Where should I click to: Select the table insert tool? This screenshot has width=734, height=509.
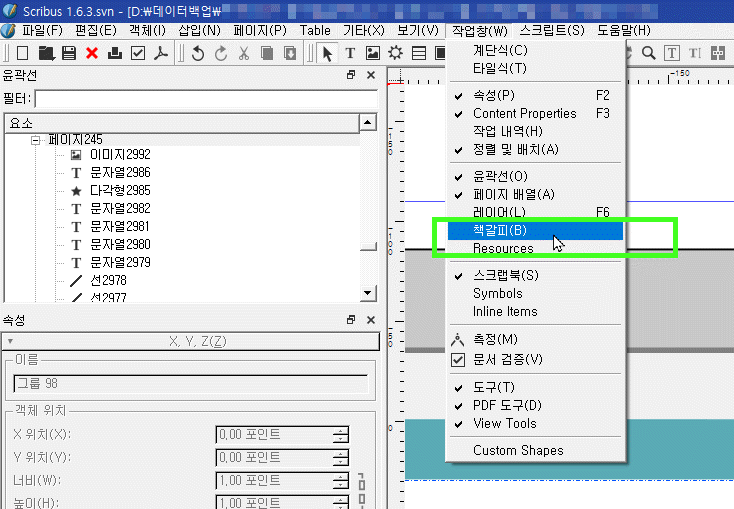[x=418, y=53]
